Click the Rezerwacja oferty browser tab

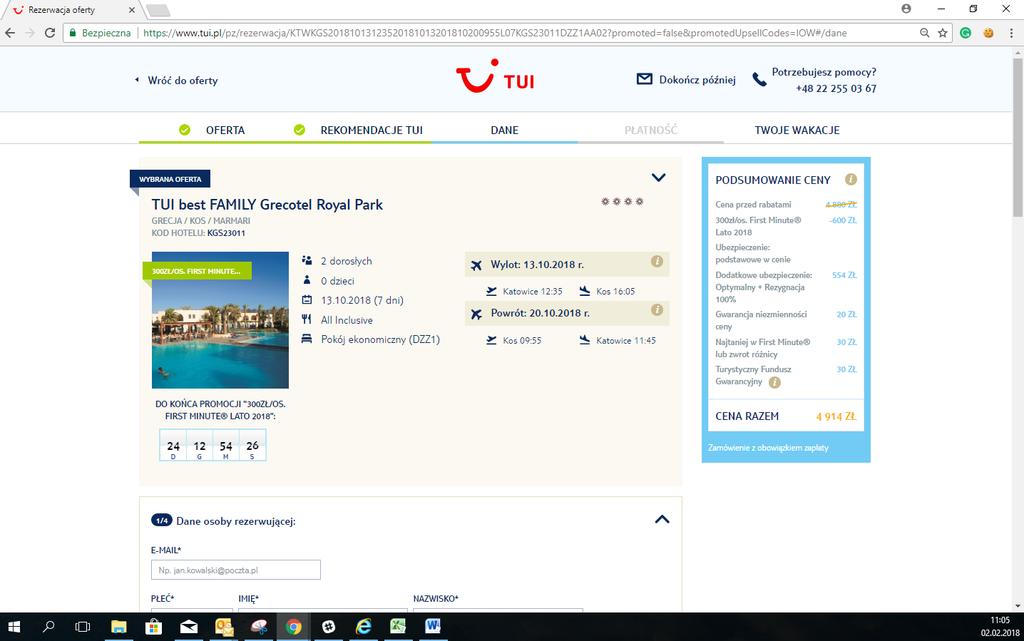tap(71, 10)
